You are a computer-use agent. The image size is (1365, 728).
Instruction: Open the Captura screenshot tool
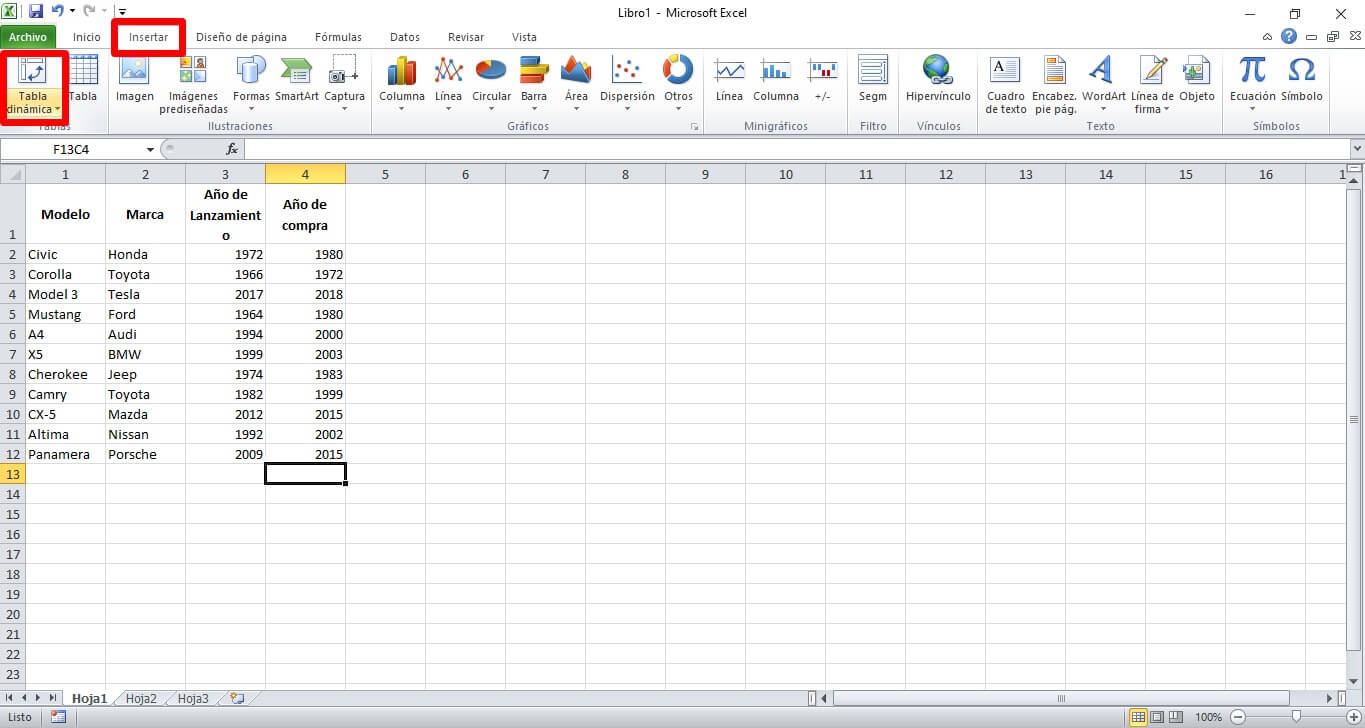(344, 85)
